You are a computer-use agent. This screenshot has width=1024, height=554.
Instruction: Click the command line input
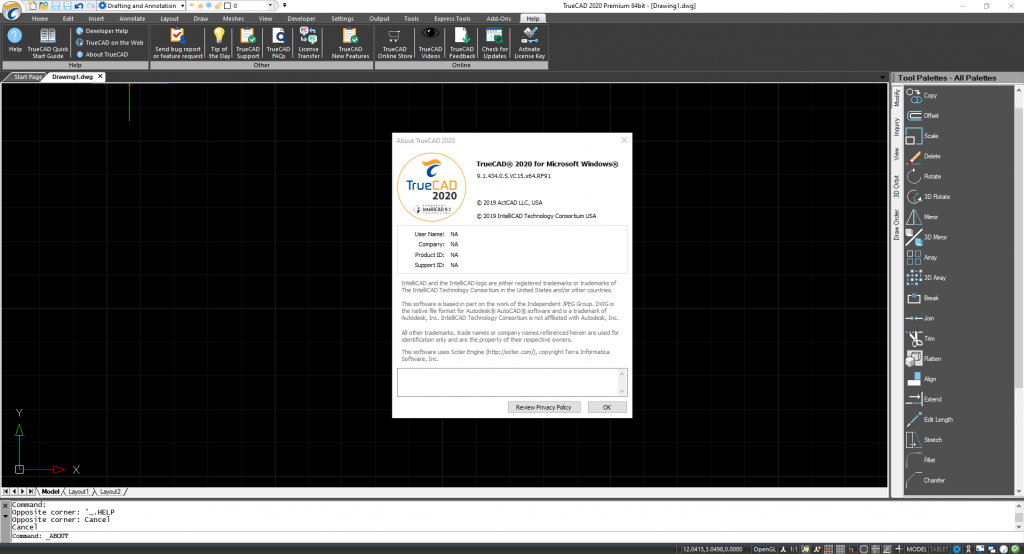[x=509, y=536]
